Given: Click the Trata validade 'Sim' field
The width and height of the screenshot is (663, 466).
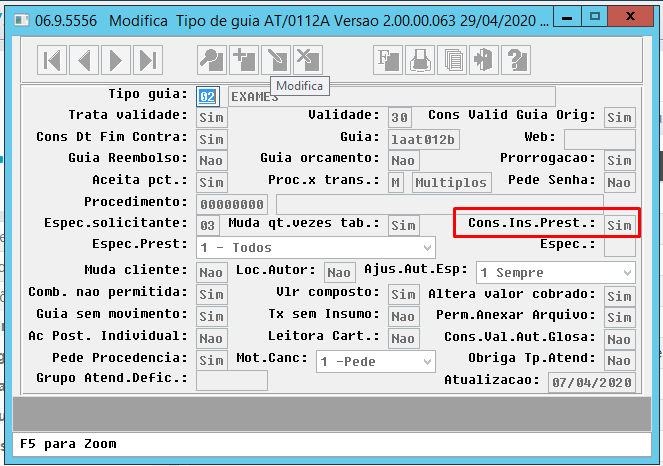Looking at the screenshot, I should [x=212, y=118].
